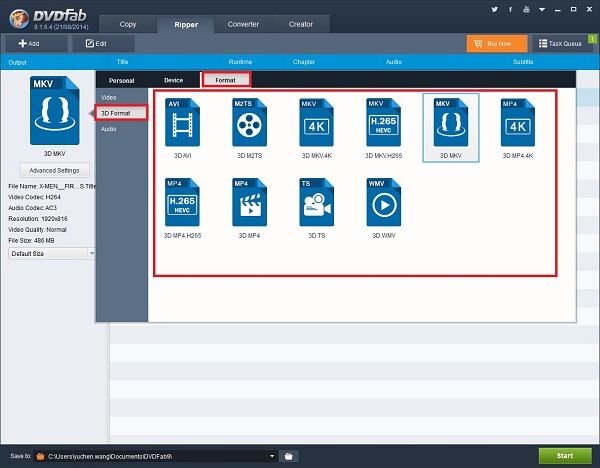Browse output folder with the folder icon button
This screenshot has height=468, width=600.
[289, 456]
